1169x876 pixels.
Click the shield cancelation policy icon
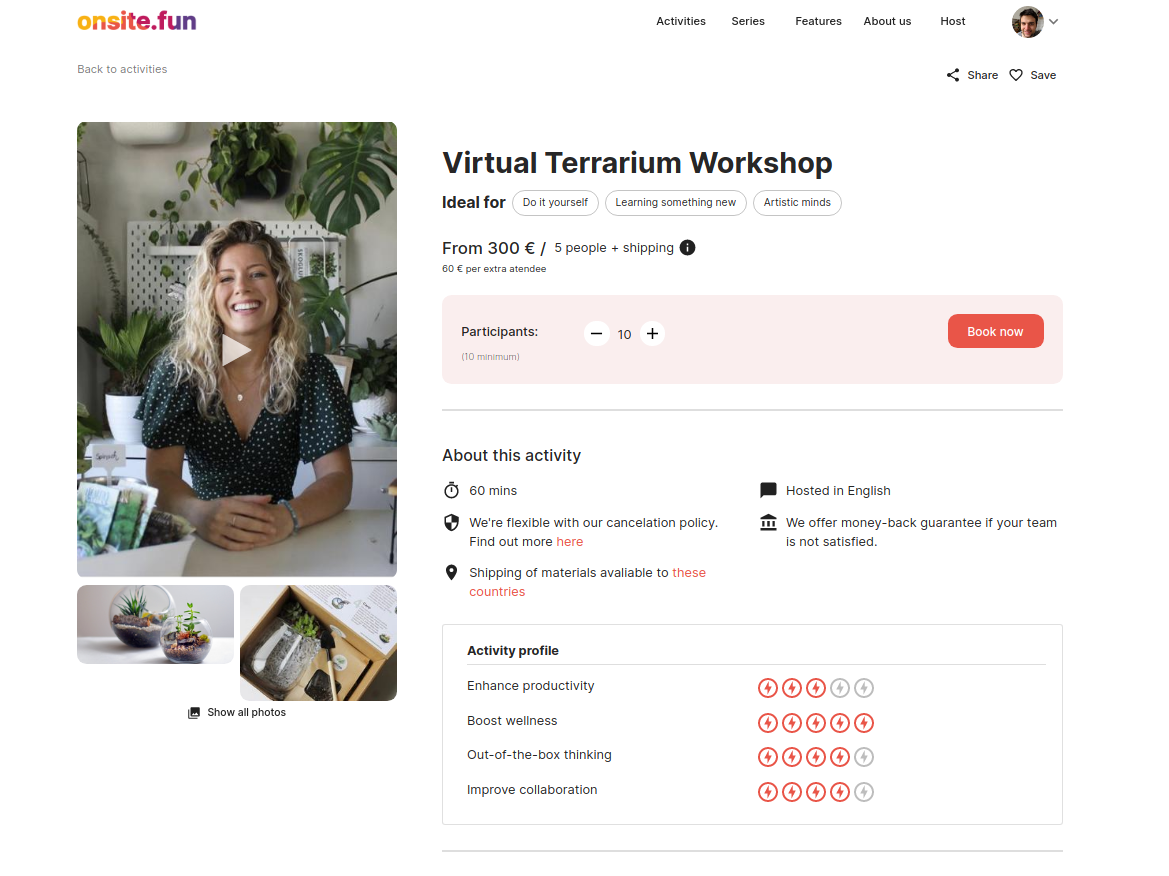[x=451, y=523]
